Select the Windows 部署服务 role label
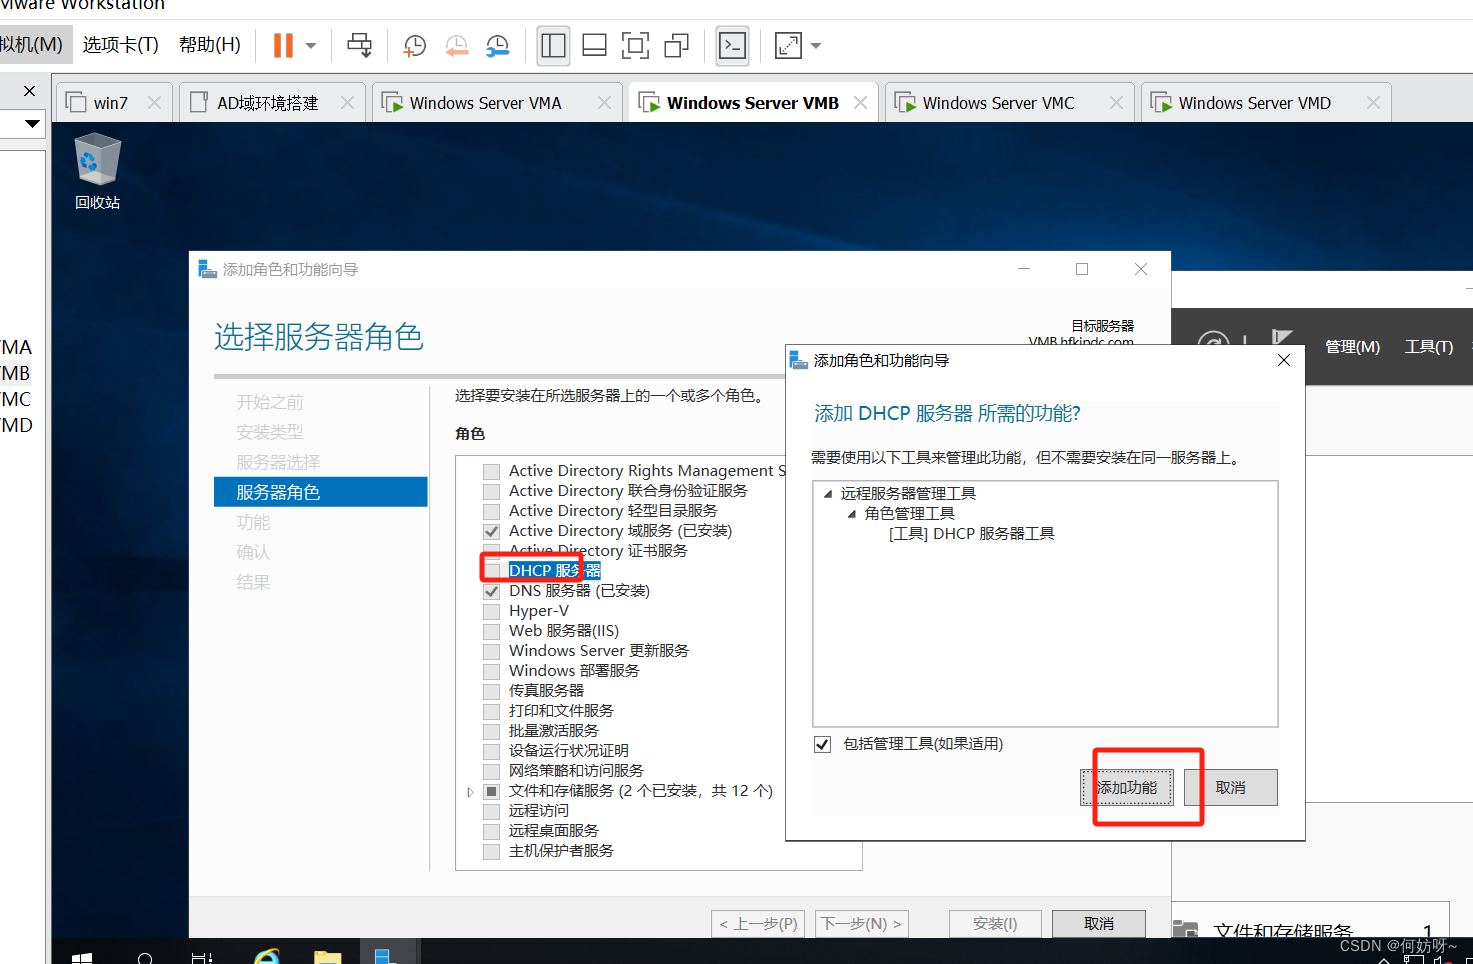 point(574,671)
